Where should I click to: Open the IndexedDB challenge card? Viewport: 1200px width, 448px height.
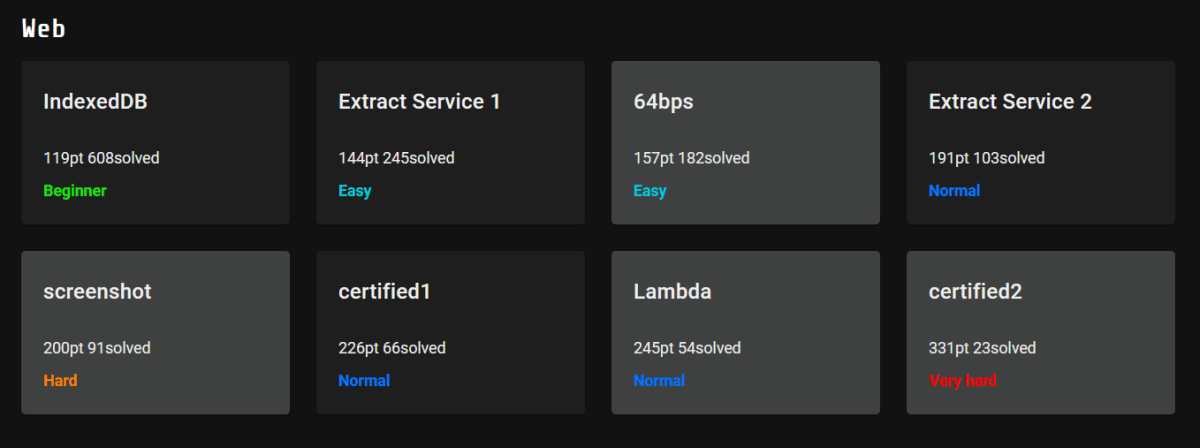(155, 142)
